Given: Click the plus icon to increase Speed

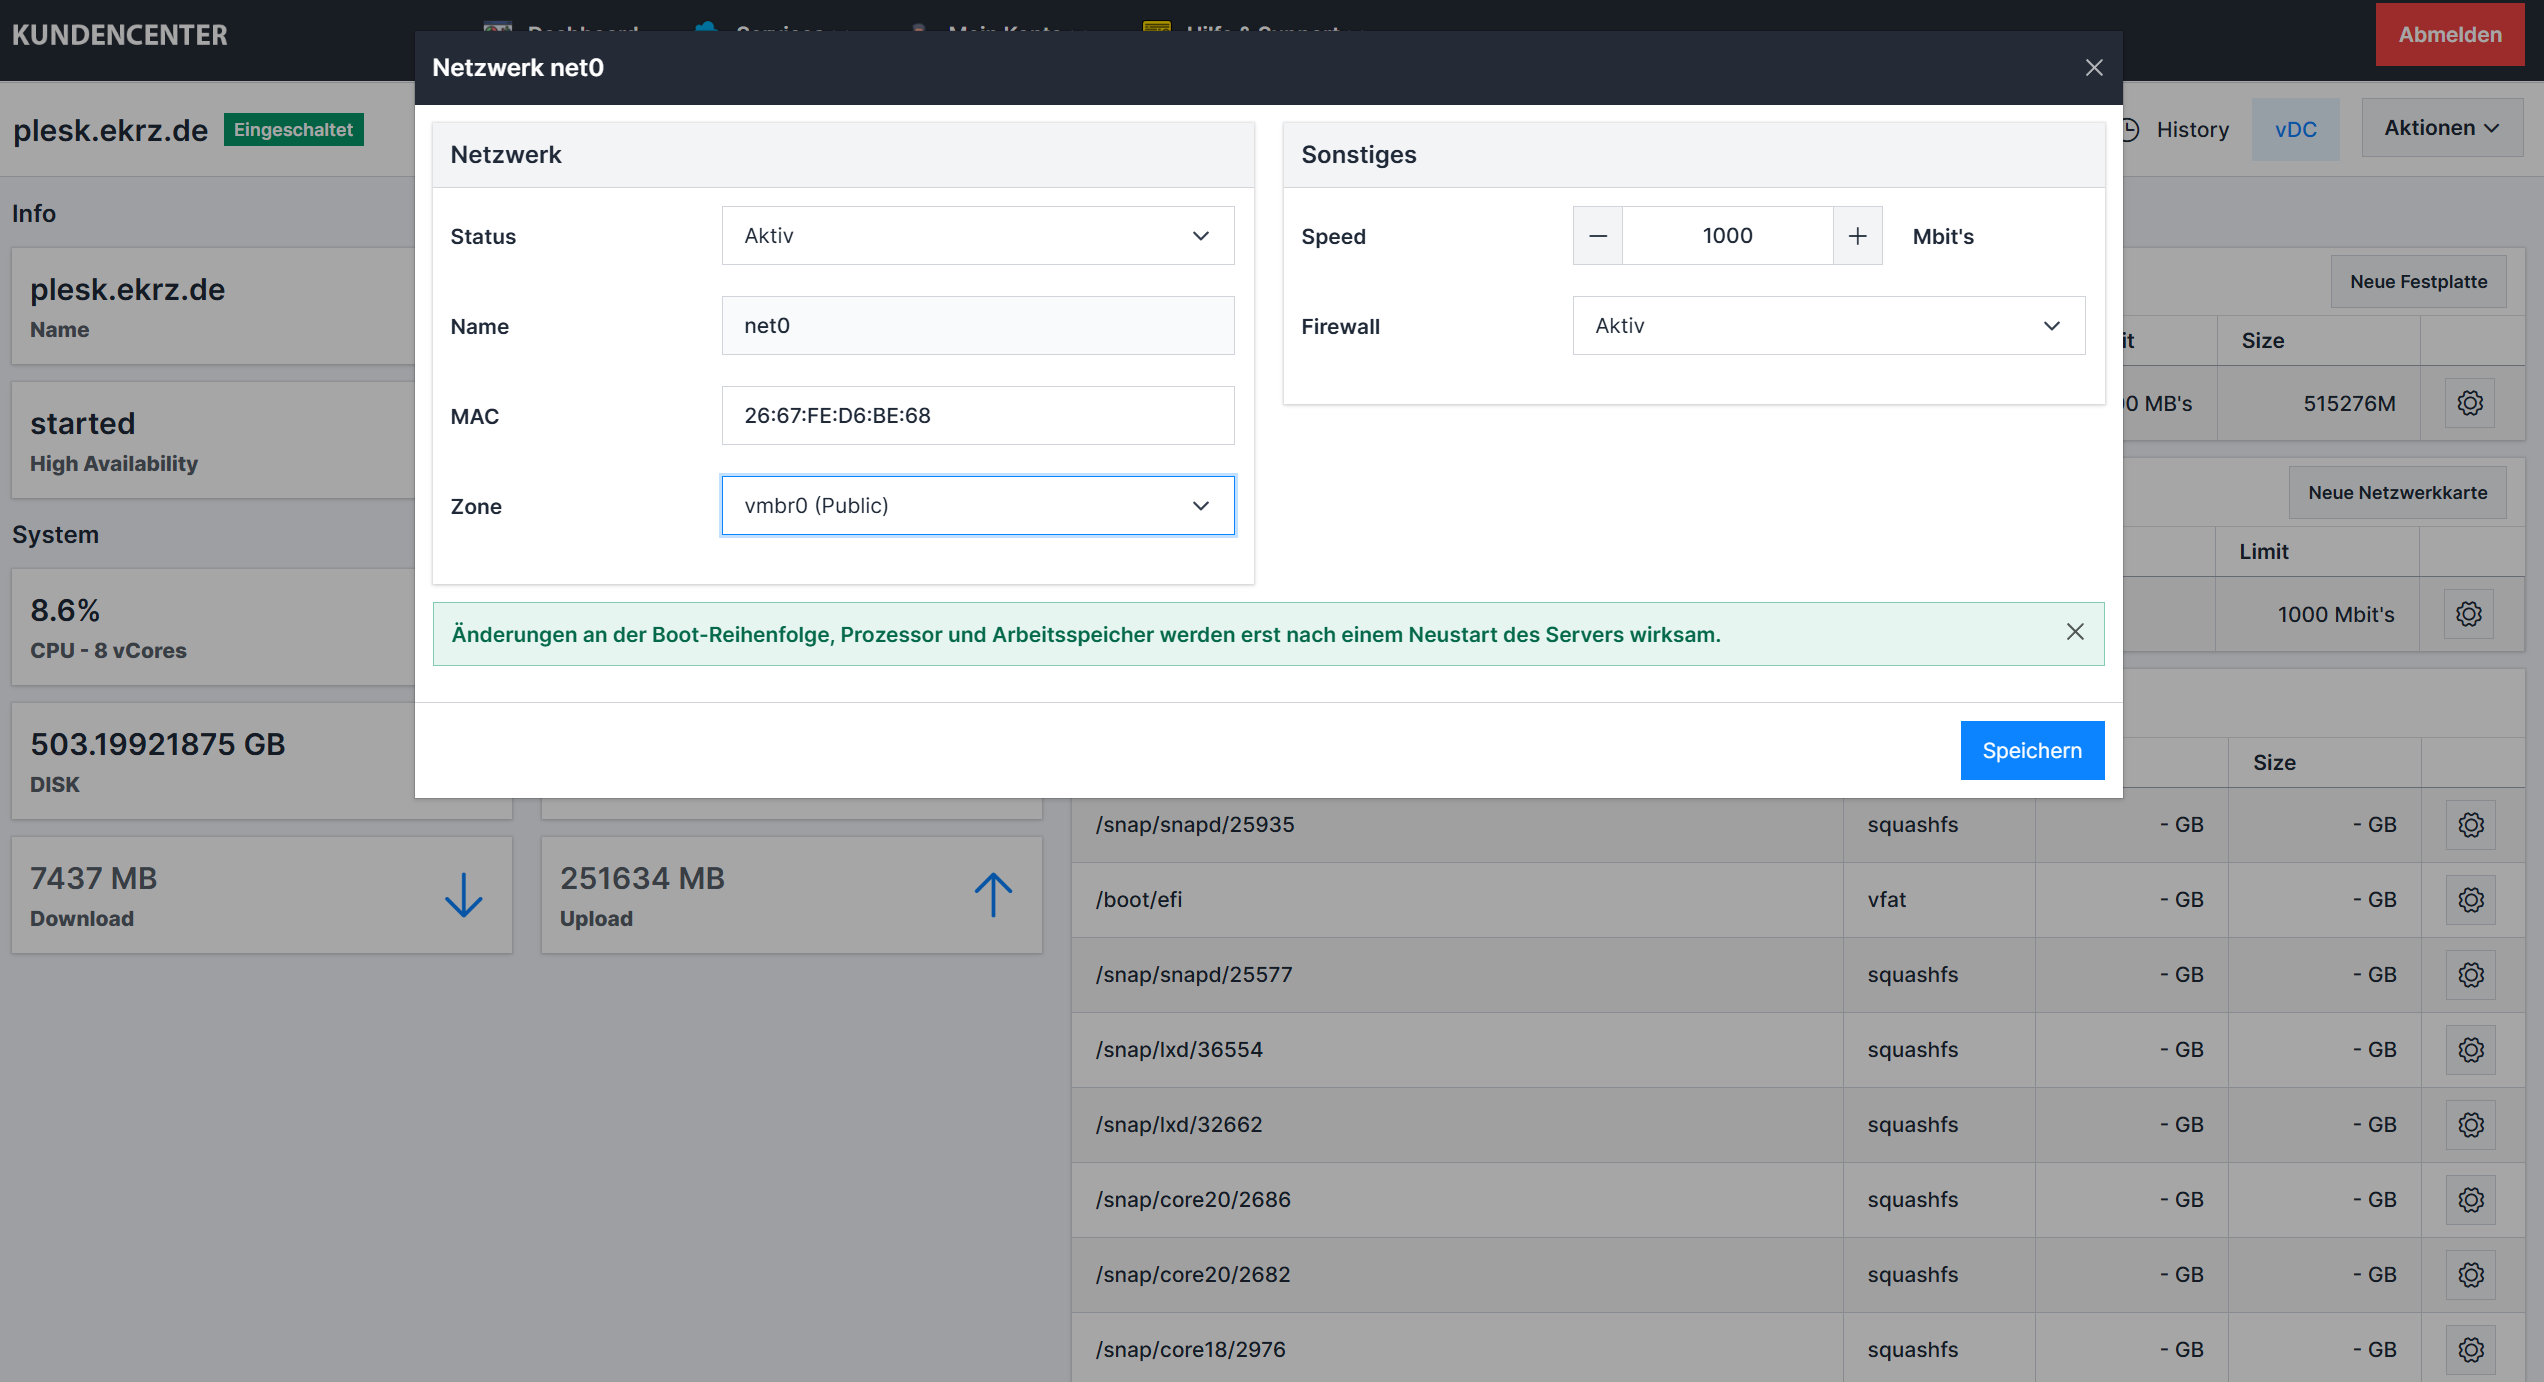Looking at the screenshot, I should tap(1857, 236).
